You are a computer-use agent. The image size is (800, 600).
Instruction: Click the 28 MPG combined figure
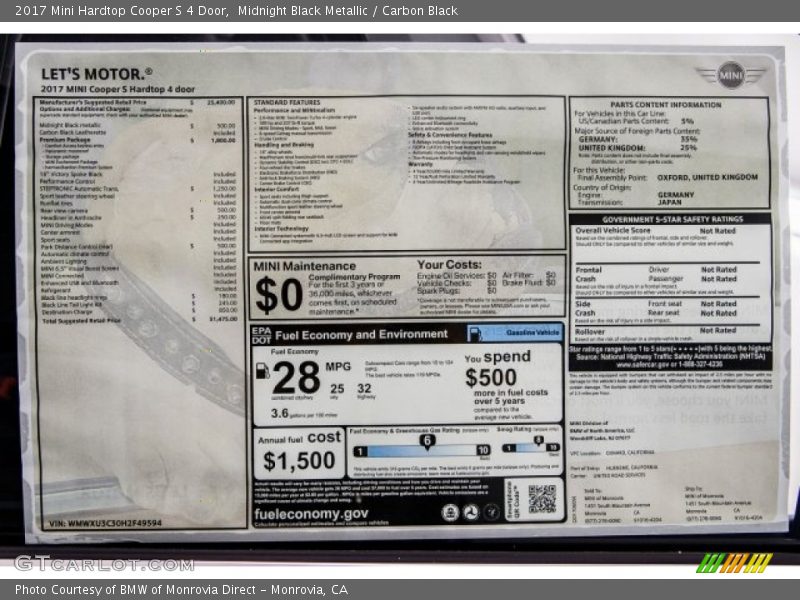click(296, 378)
